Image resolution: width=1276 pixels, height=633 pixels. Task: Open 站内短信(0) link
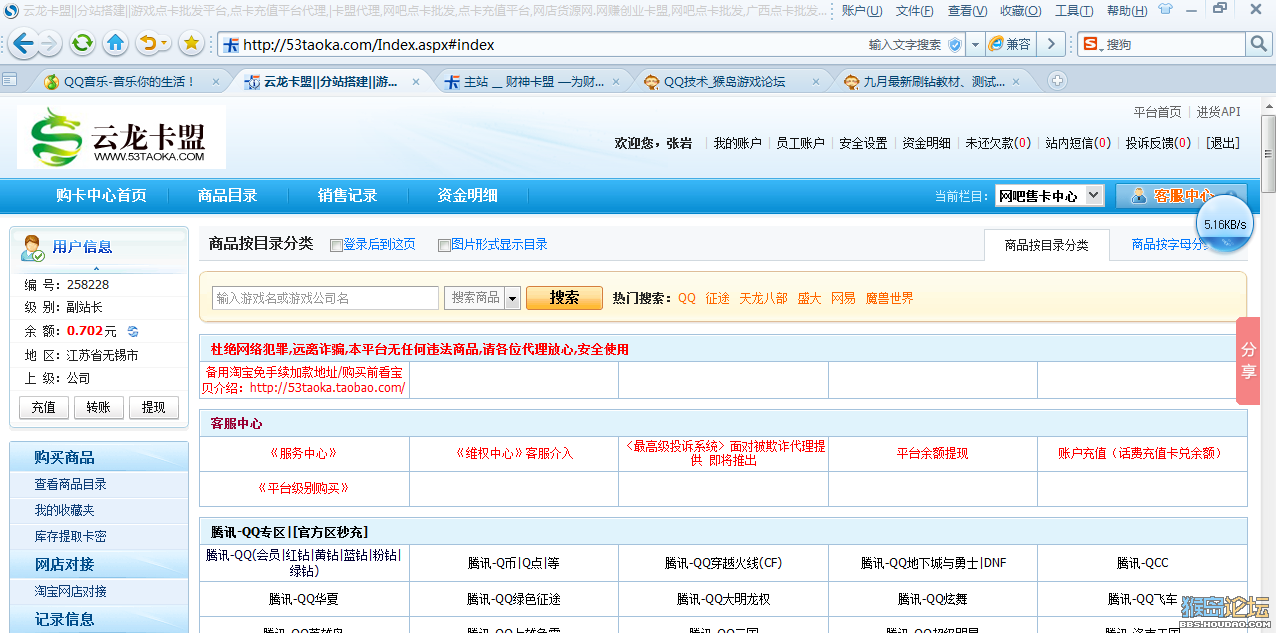(1078, 143)
